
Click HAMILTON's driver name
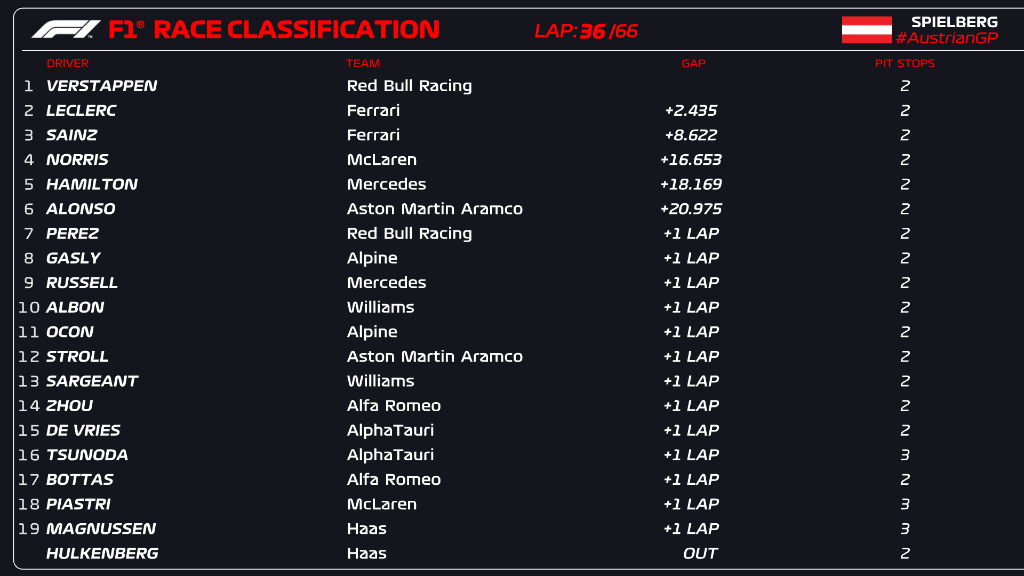click(92, 184)
